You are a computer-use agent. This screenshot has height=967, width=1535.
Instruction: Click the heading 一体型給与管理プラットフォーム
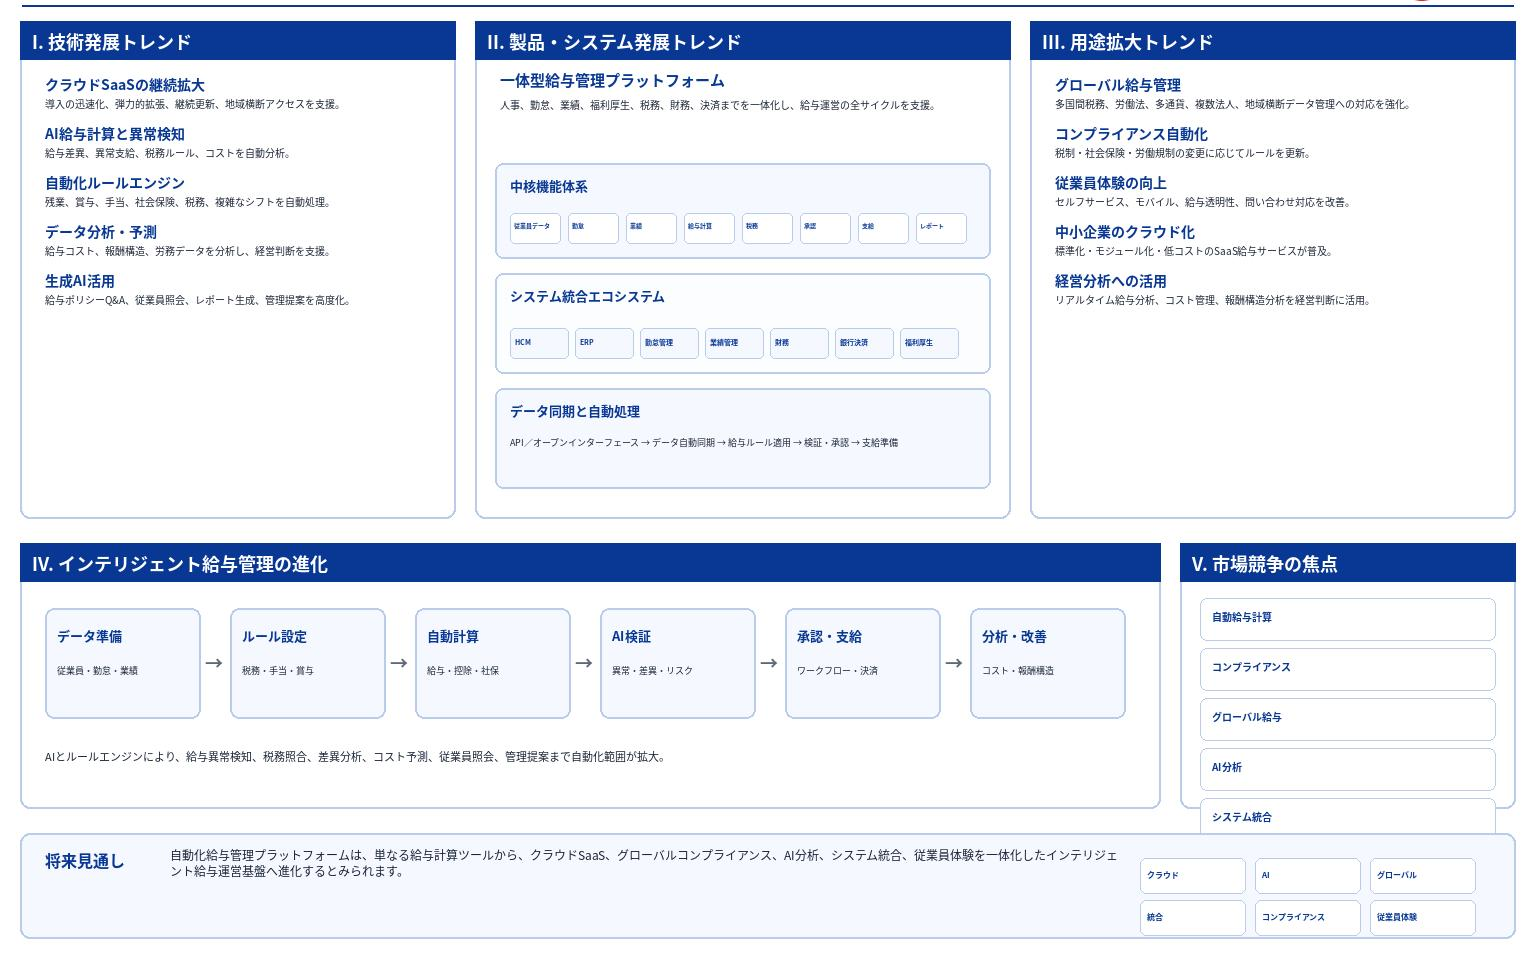click(x=612, y=80)
